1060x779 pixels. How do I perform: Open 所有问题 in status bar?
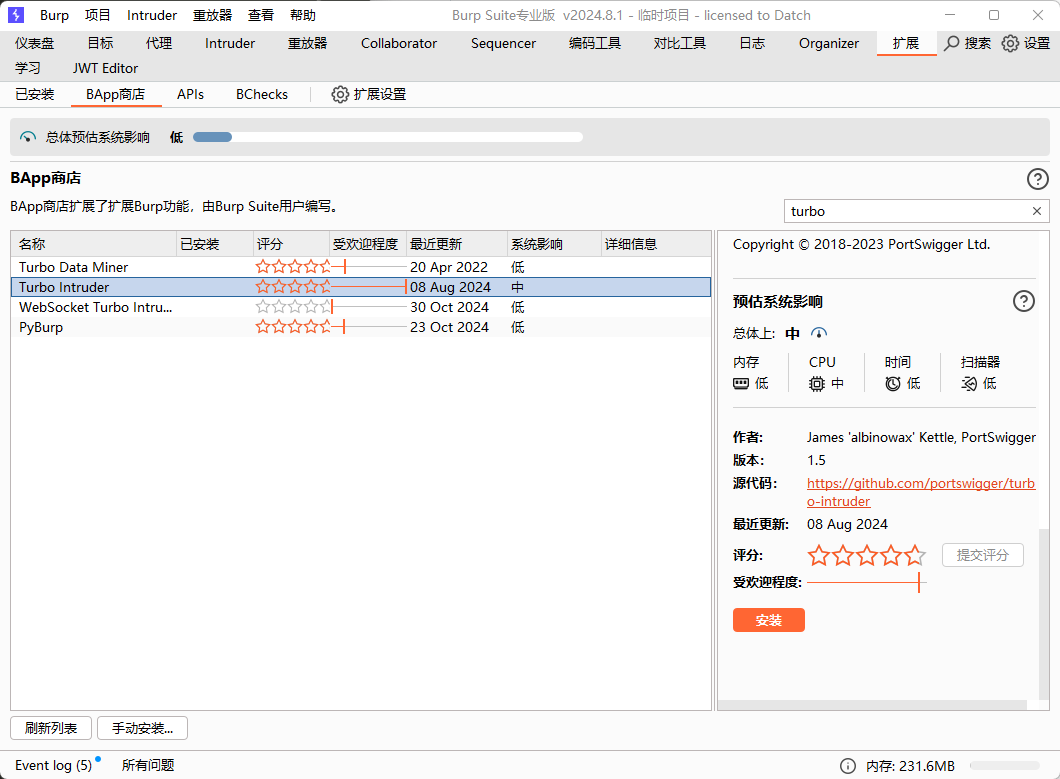(x=148, y=765)
